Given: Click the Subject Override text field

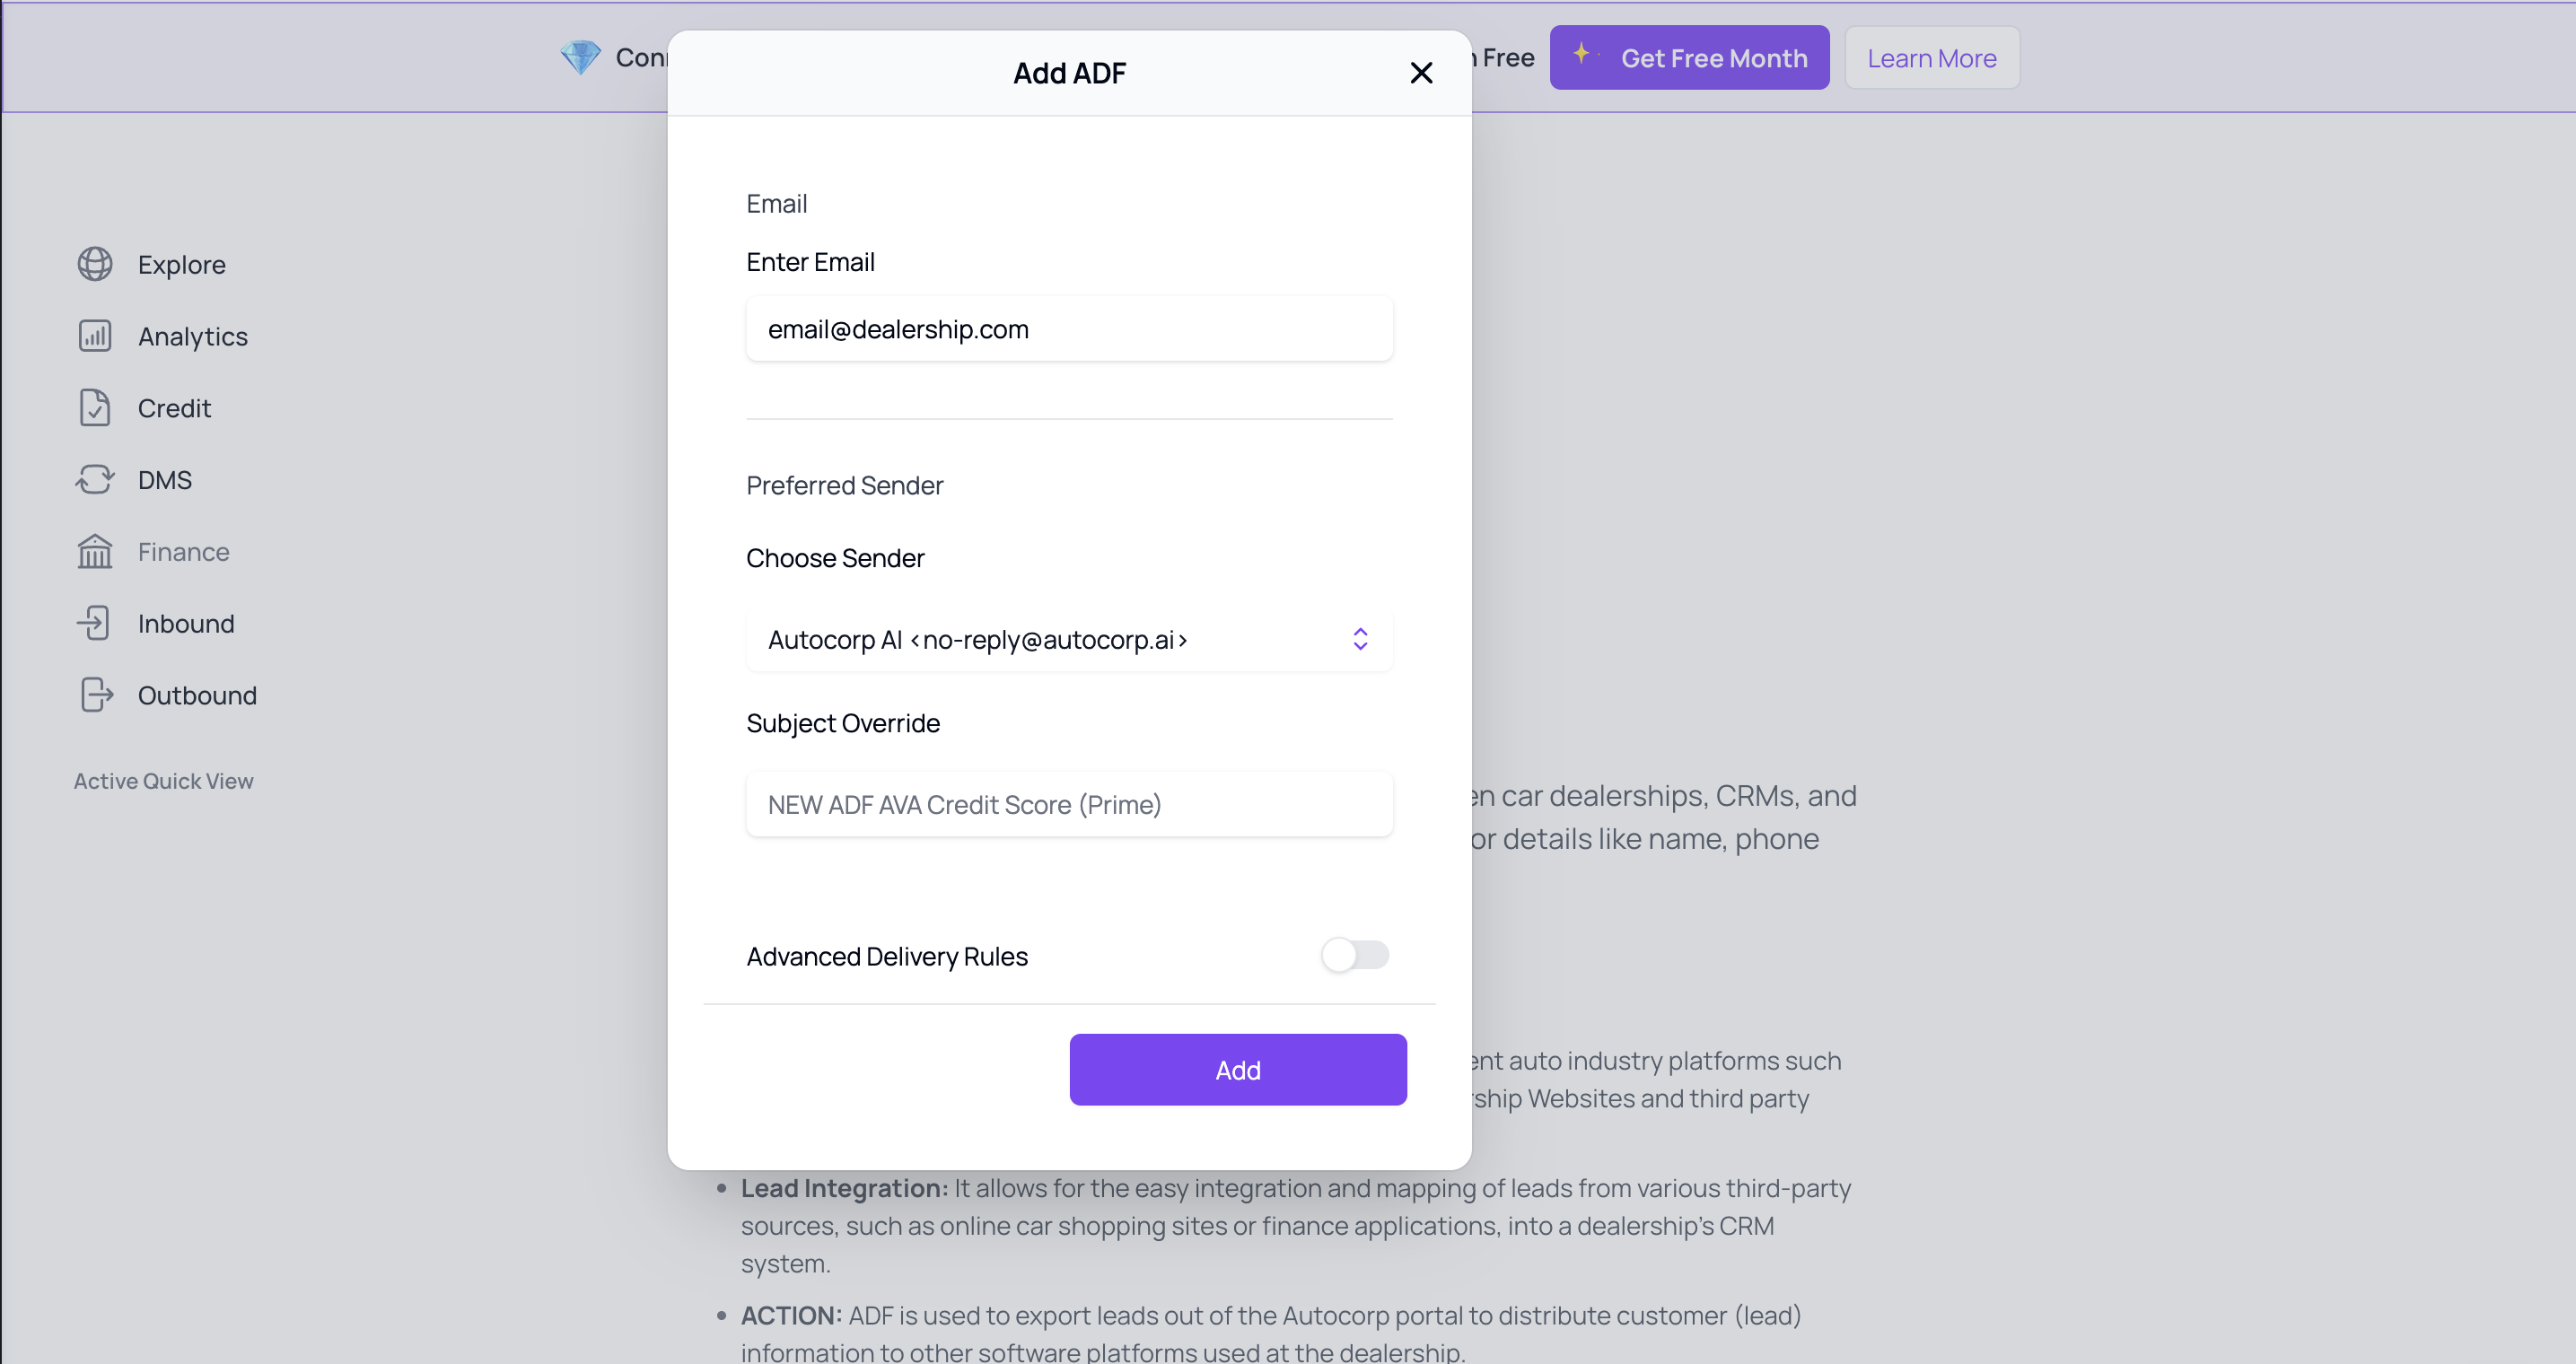Looking at the screenshot, I should 1068,805.
